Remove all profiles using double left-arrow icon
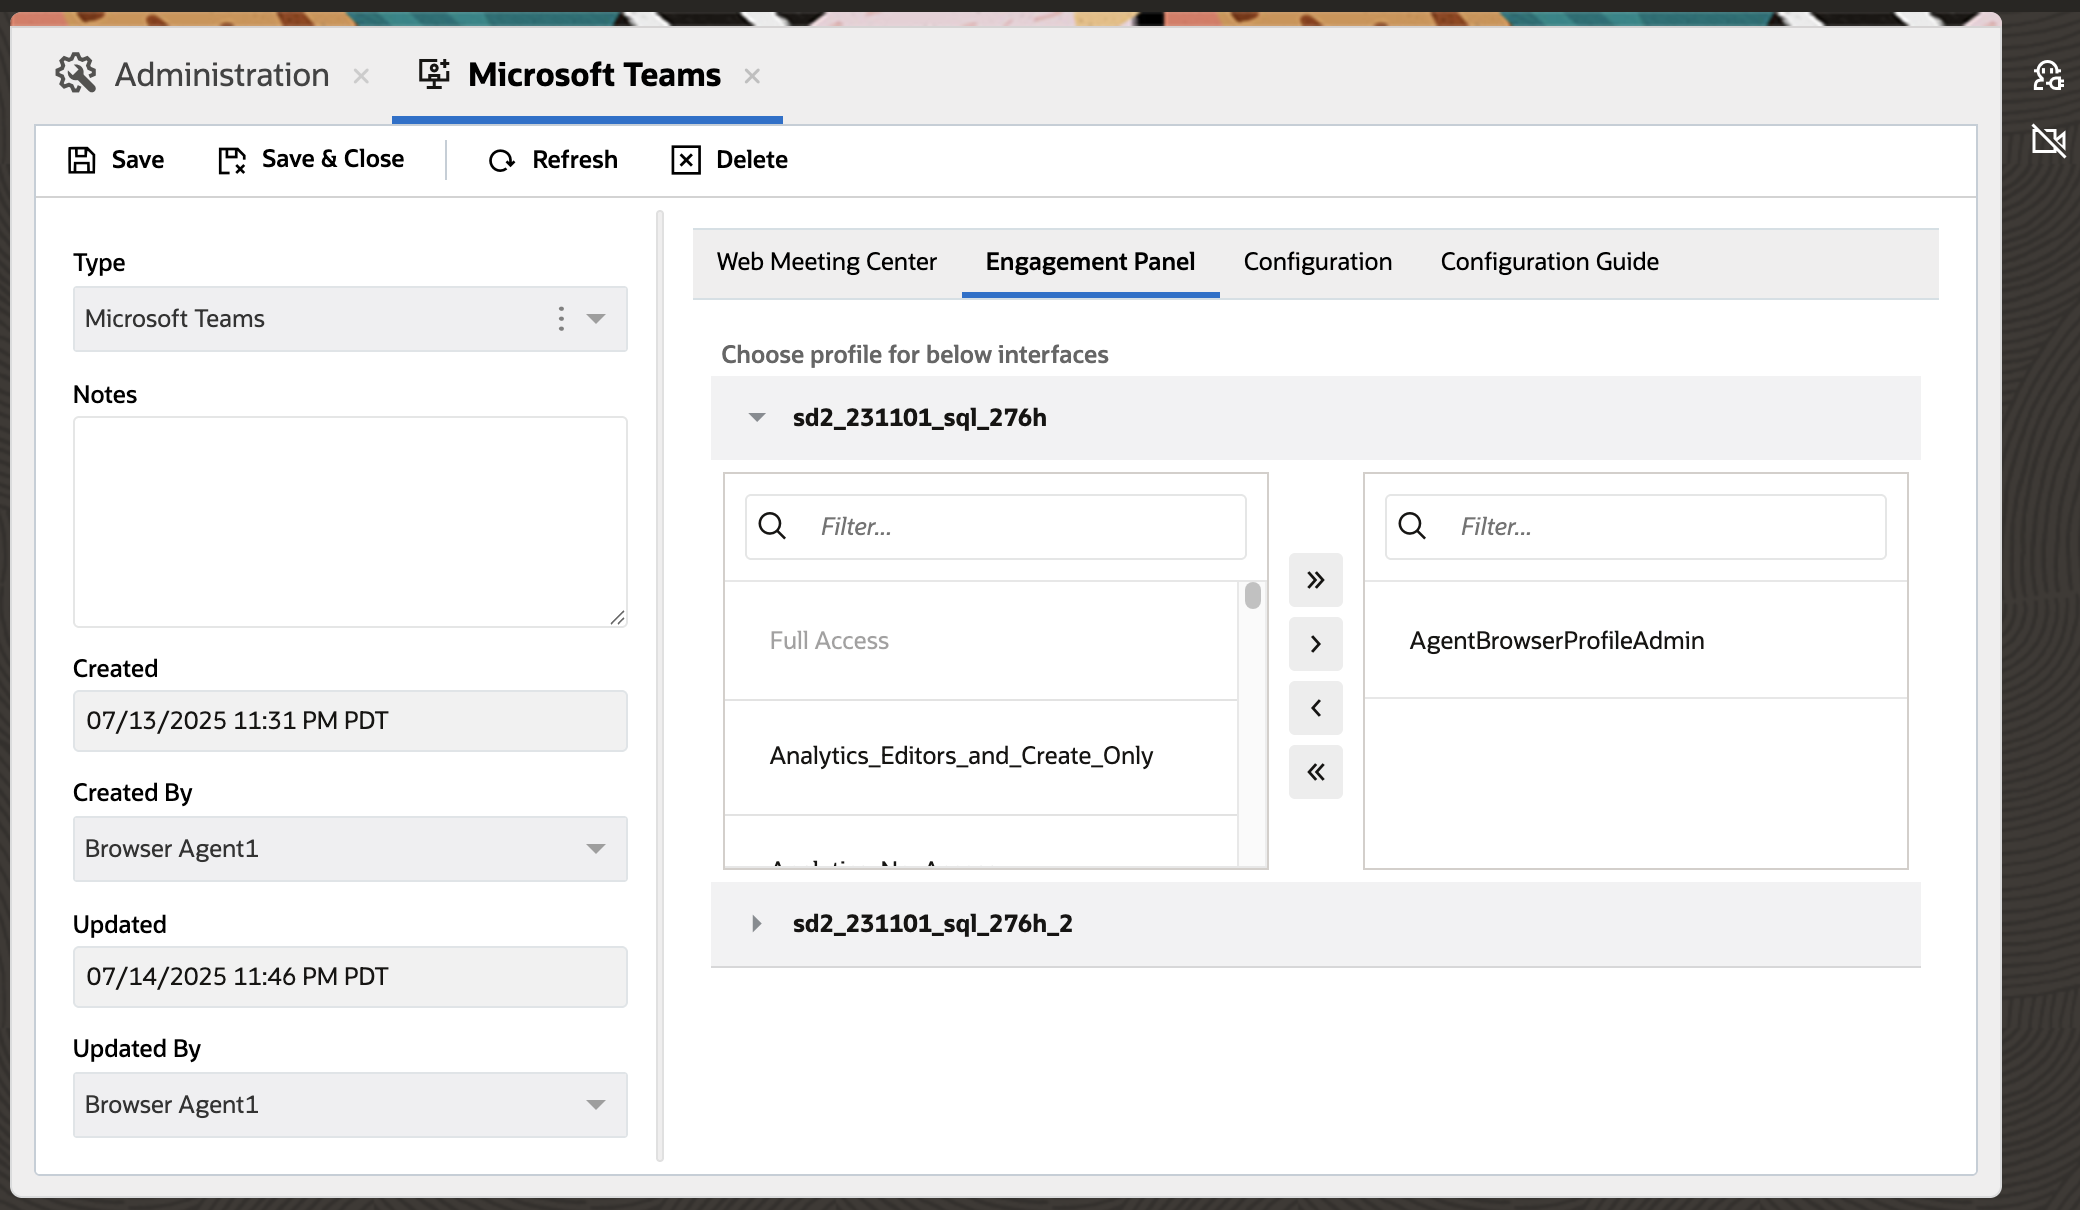Screen dimensions: 2080x1210 (1315, 772)
